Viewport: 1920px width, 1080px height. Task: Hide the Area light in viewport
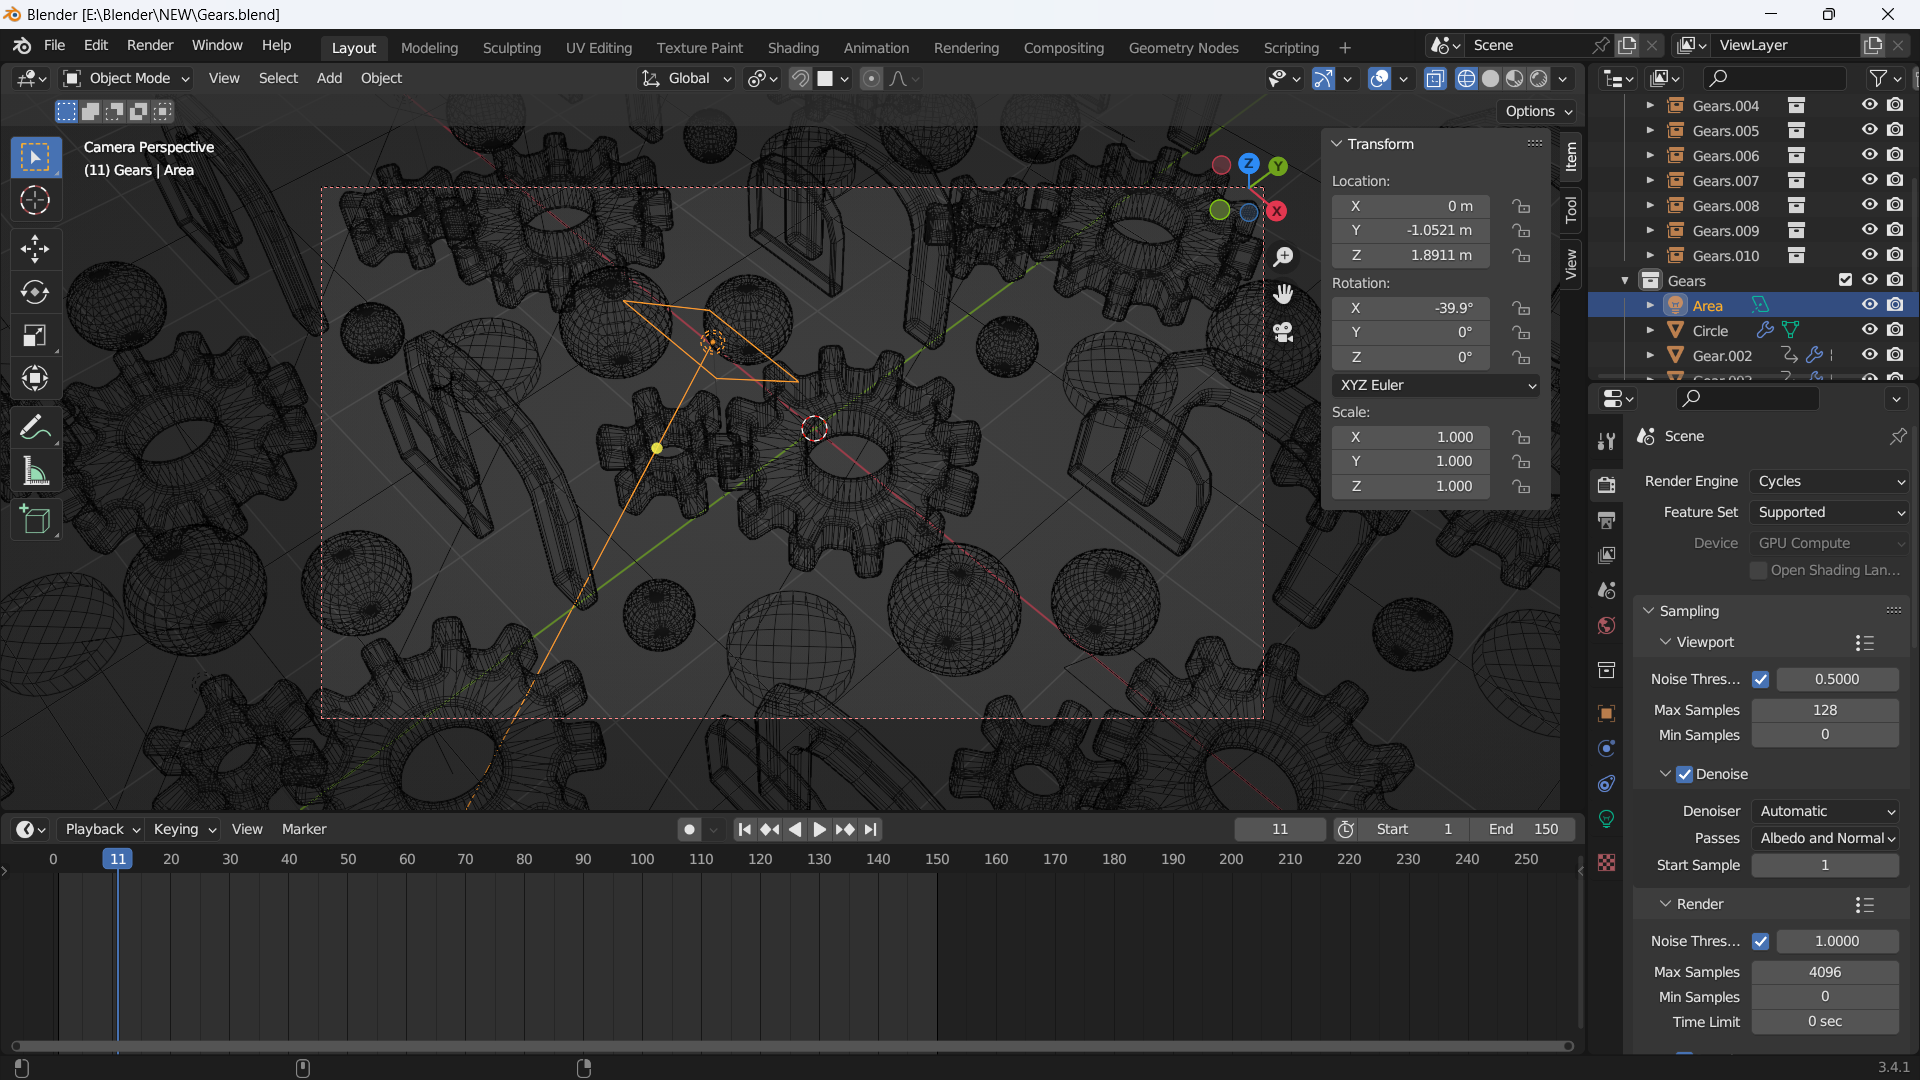pos(1869,305)
